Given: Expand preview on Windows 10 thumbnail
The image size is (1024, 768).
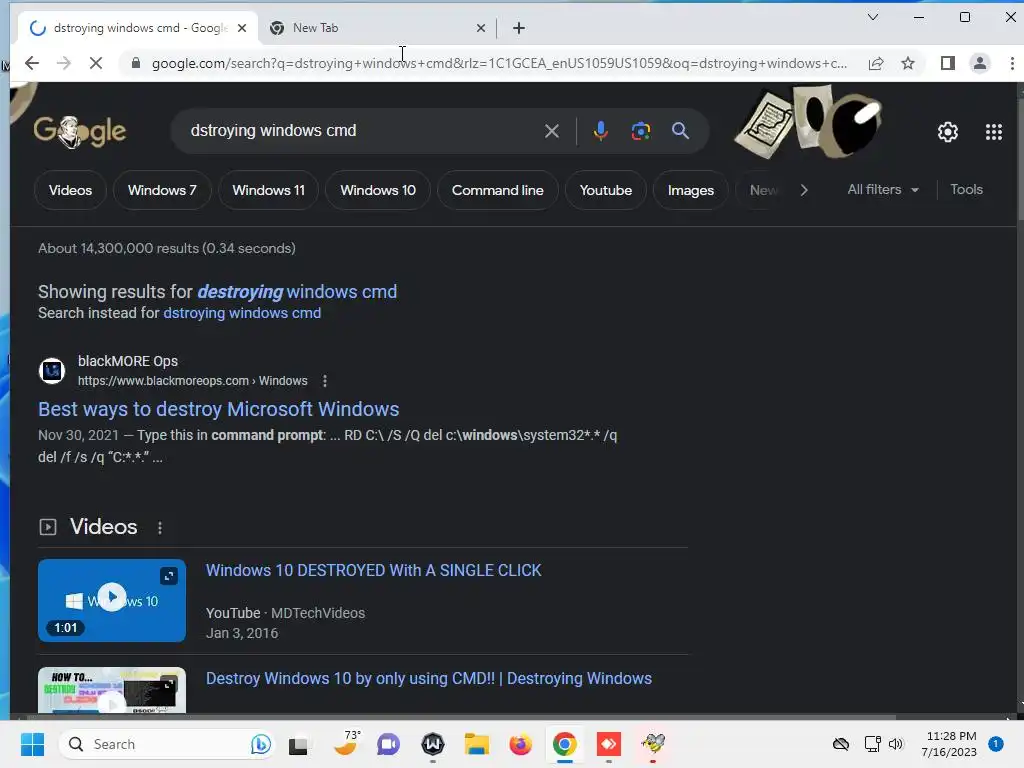Looking at the screenshot, I should (x=168, y=576).
